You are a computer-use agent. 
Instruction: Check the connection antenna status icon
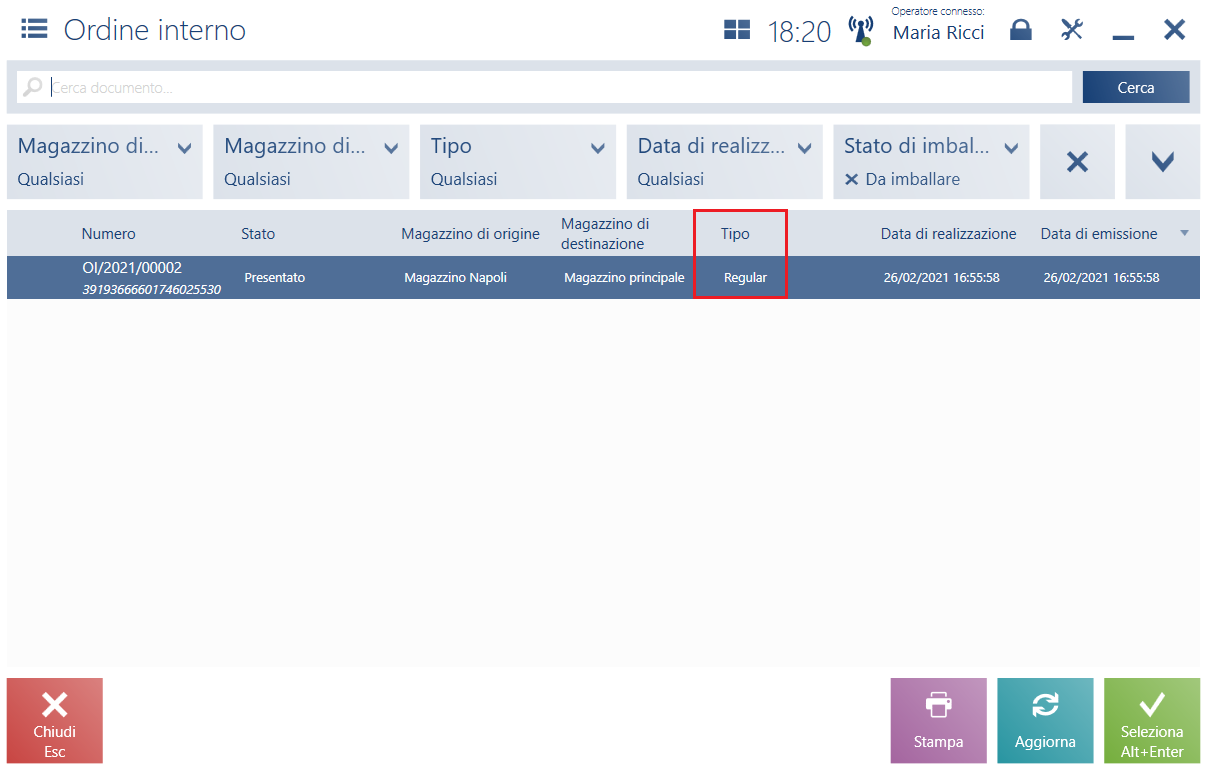point(860,30)
